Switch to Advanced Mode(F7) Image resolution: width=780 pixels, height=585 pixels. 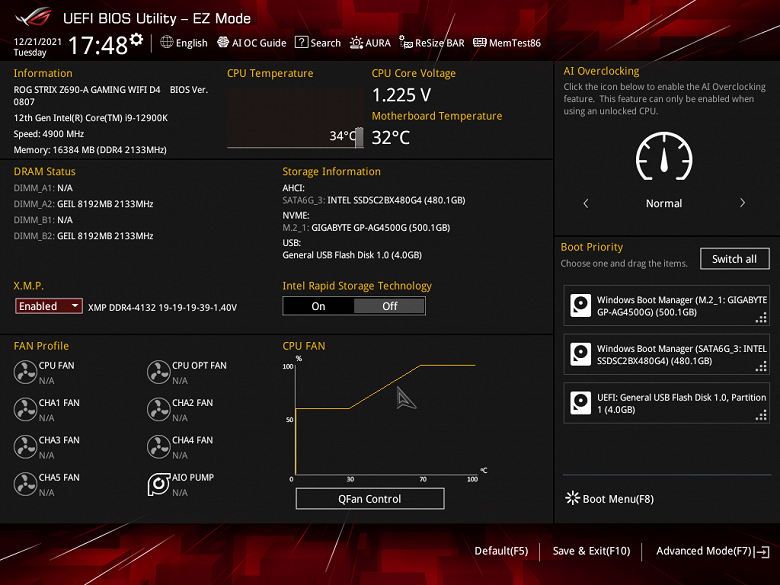click(x=712, y=551)
